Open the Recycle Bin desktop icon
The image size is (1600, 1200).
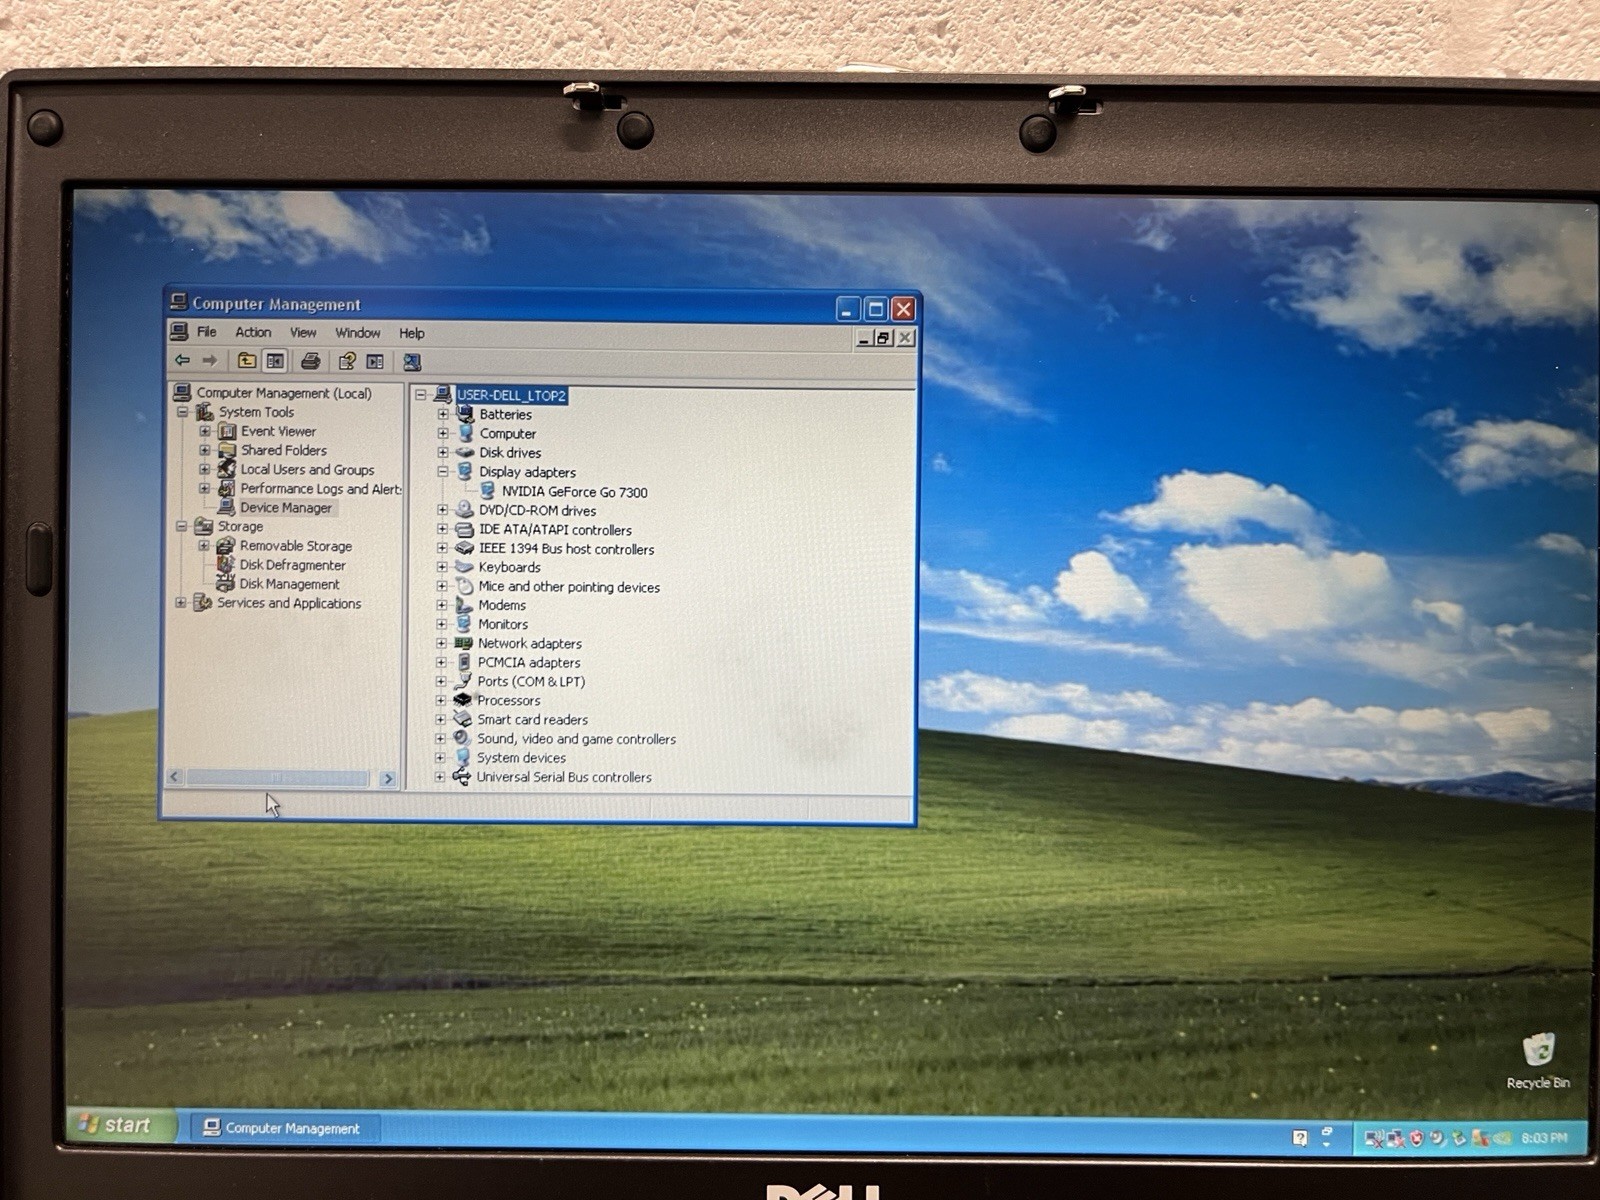[x=1538, y=1060]
